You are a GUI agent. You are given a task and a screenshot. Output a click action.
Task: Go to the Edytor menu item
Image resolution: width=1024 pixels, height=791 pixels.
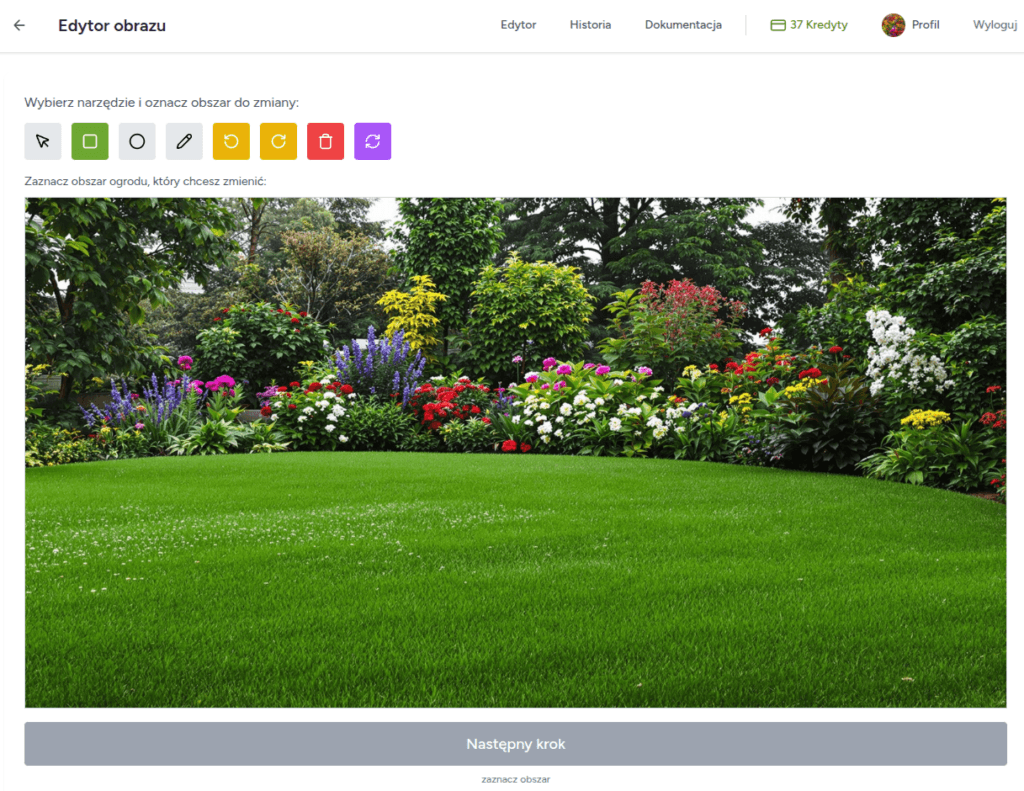[x=518, y=25]
